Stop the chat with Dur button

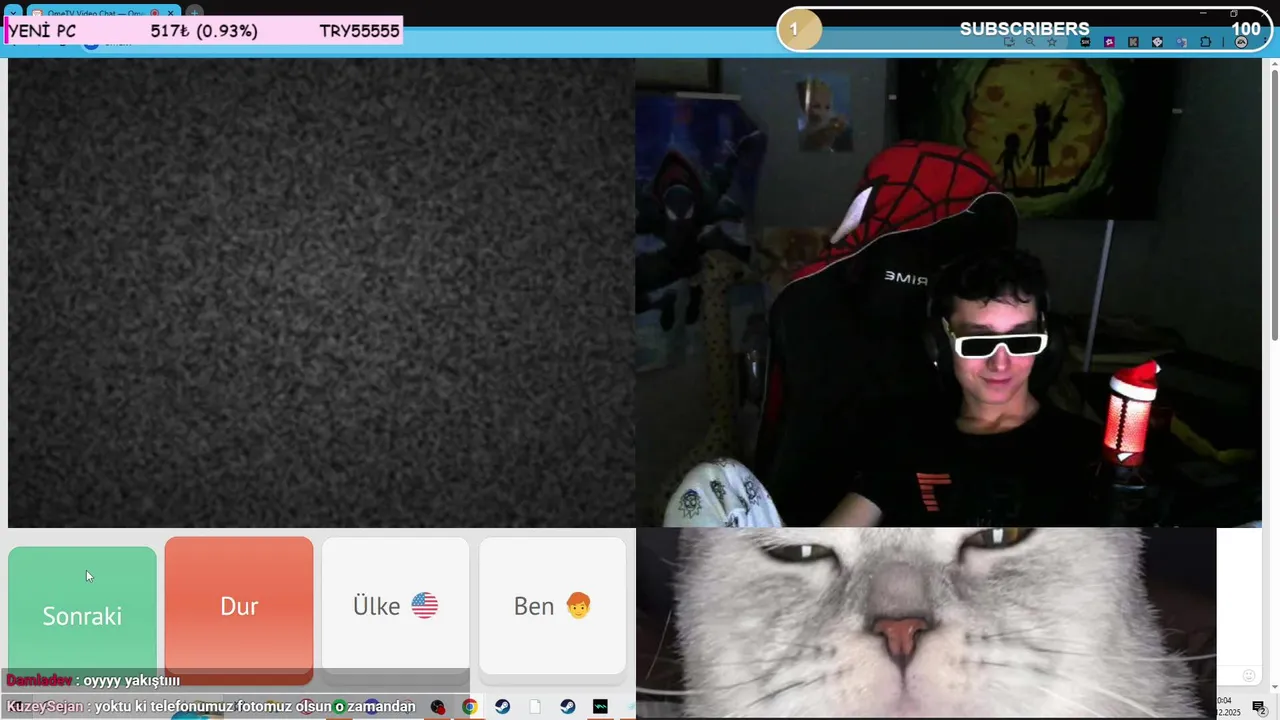pyautogui.click(x=239, y=606)
